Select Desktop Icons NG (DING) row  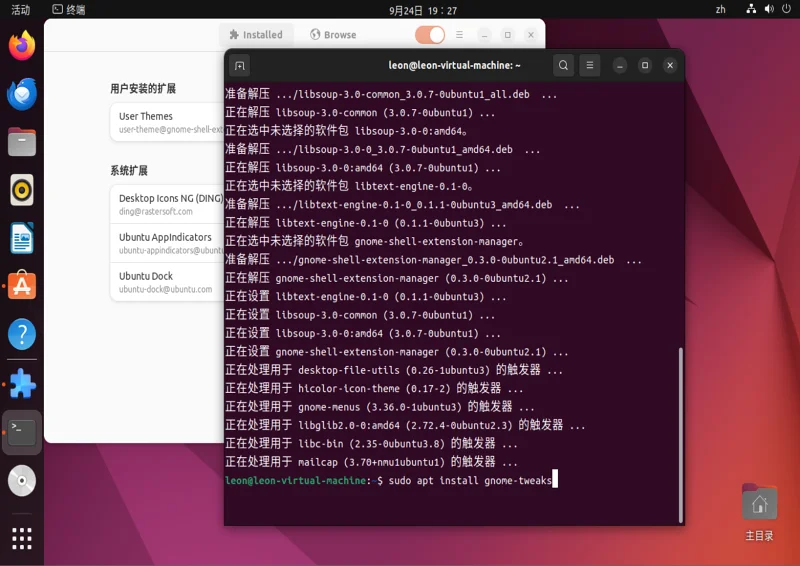(167, 204)
